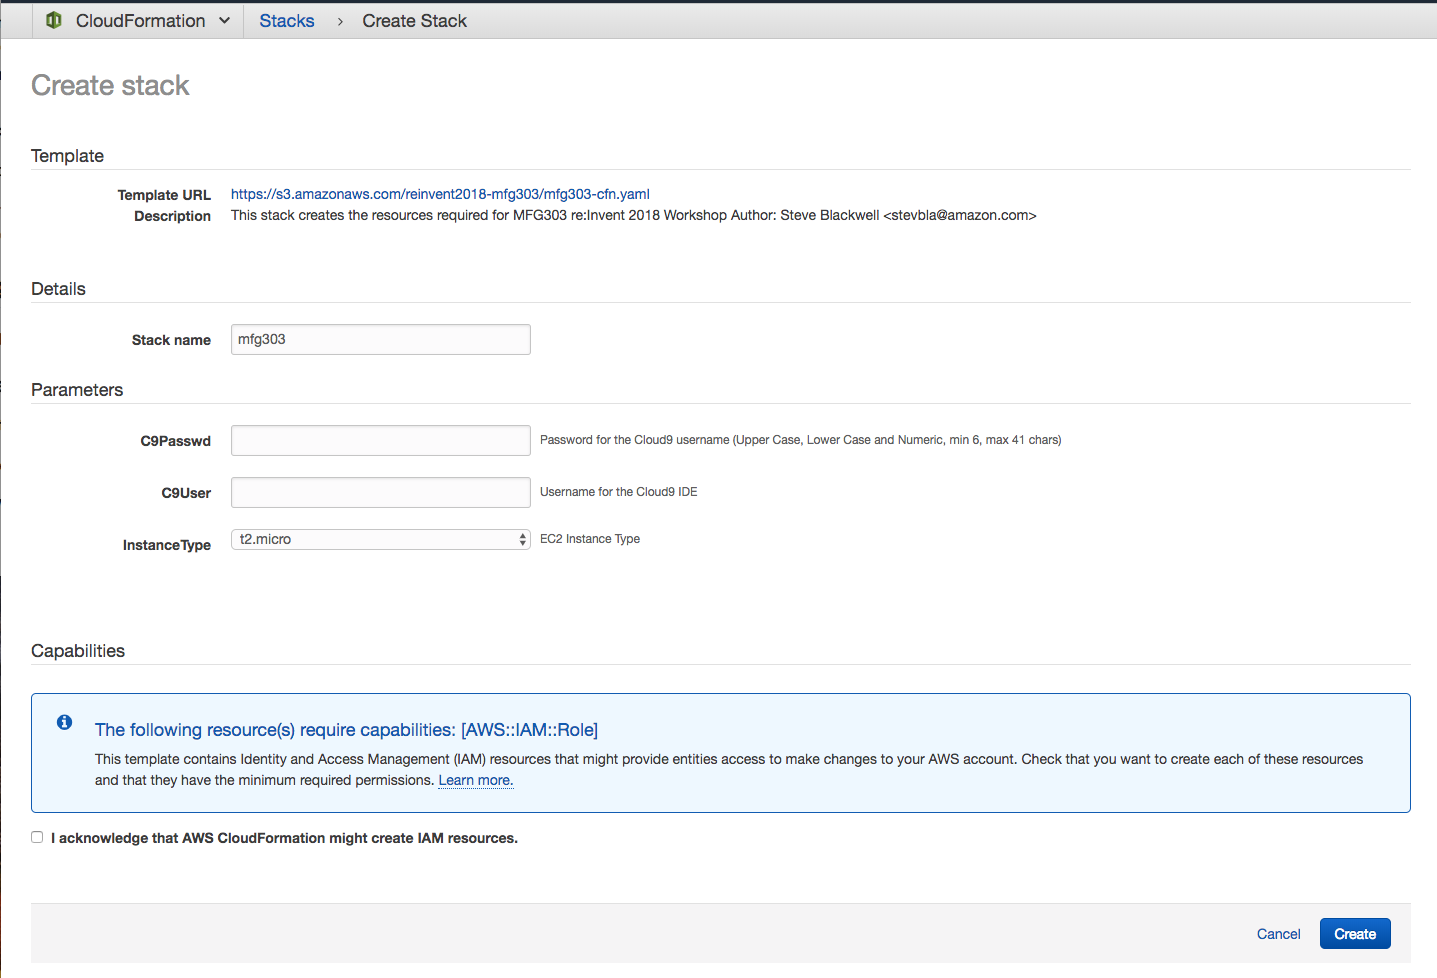The width and height of the screenshot is (1437, 978).
Task: Click the Capabilities section heading
Action: click(78, 651)
